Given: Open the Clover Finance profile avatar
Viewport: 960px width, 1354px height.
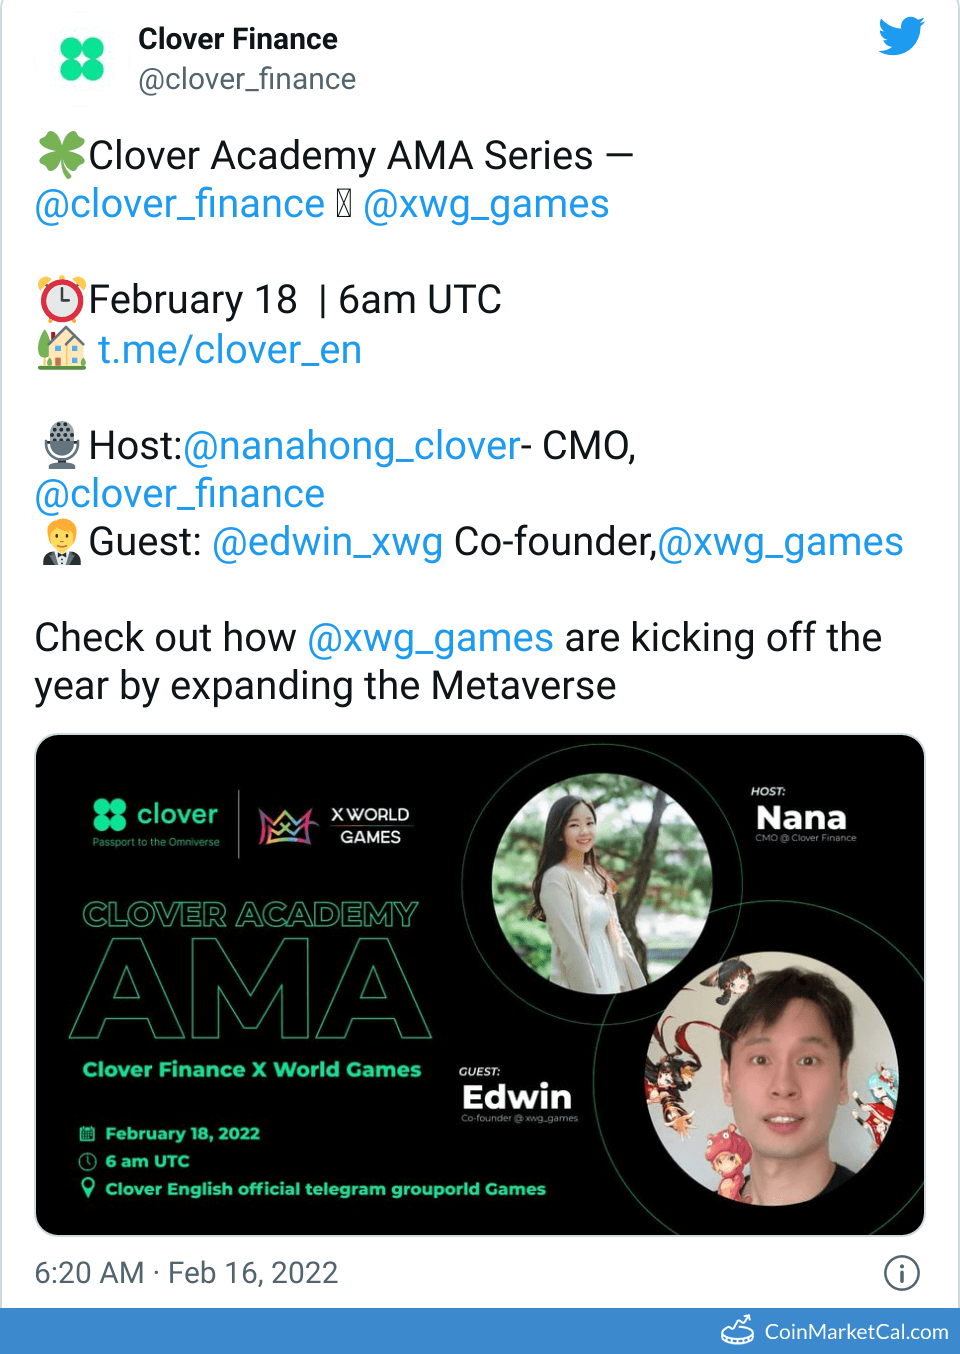Looking at the screenshot, I should pyautogui.click(x=82, y=59).
